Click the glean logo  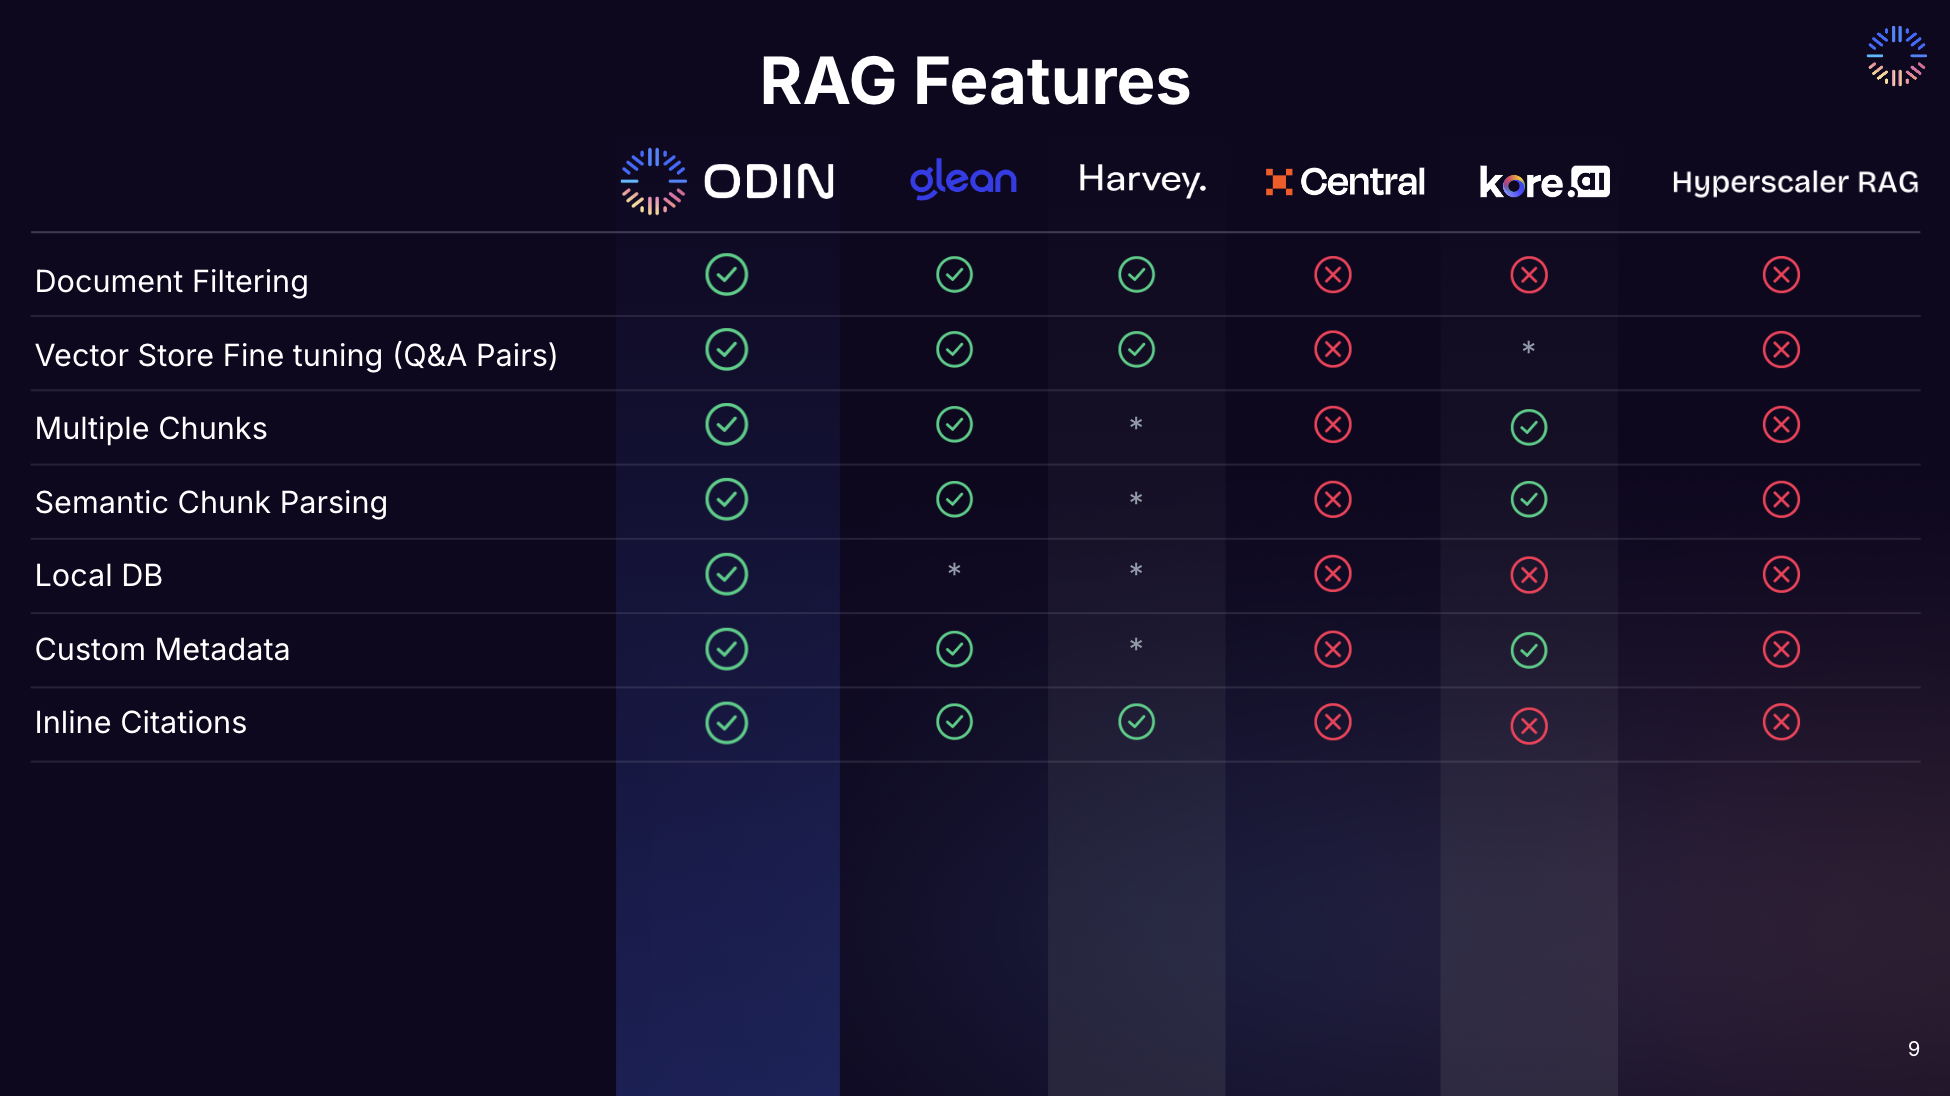click(x=963, y=179)
